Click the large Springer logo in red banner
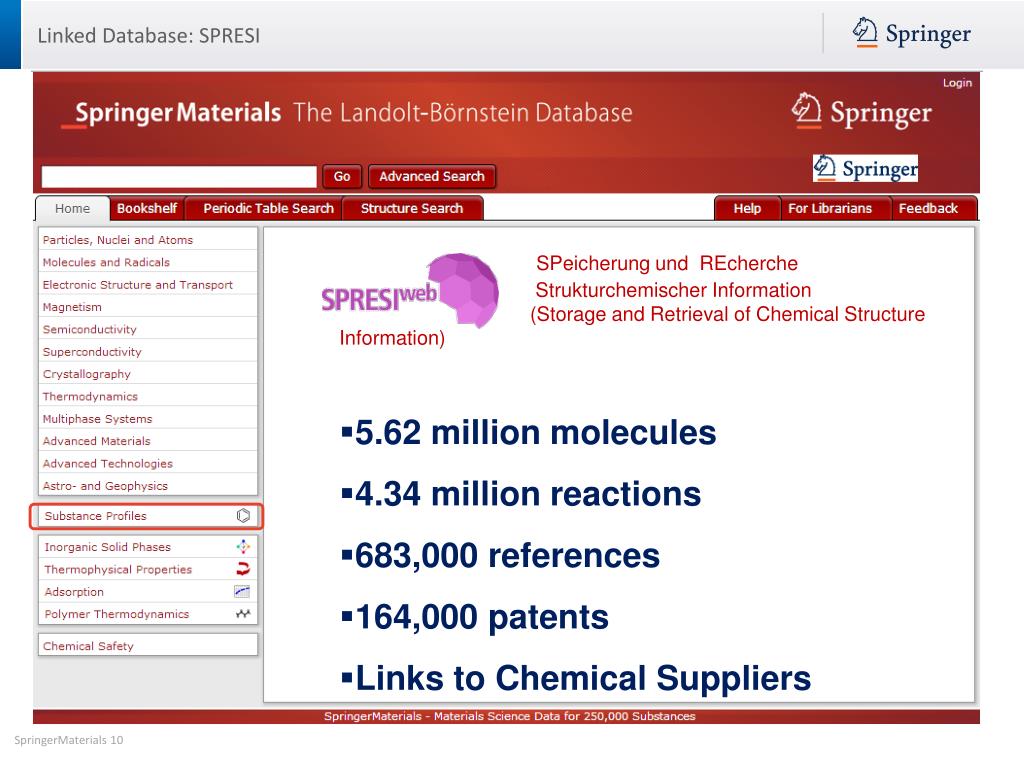The width and height of the screenshot is (1024, 768). pos(862,112)
